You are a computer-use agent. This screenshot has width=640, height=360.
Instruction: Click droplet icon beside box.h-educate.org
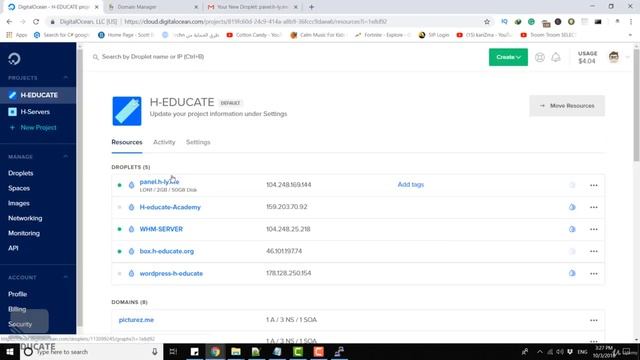[x=131, y=251]
